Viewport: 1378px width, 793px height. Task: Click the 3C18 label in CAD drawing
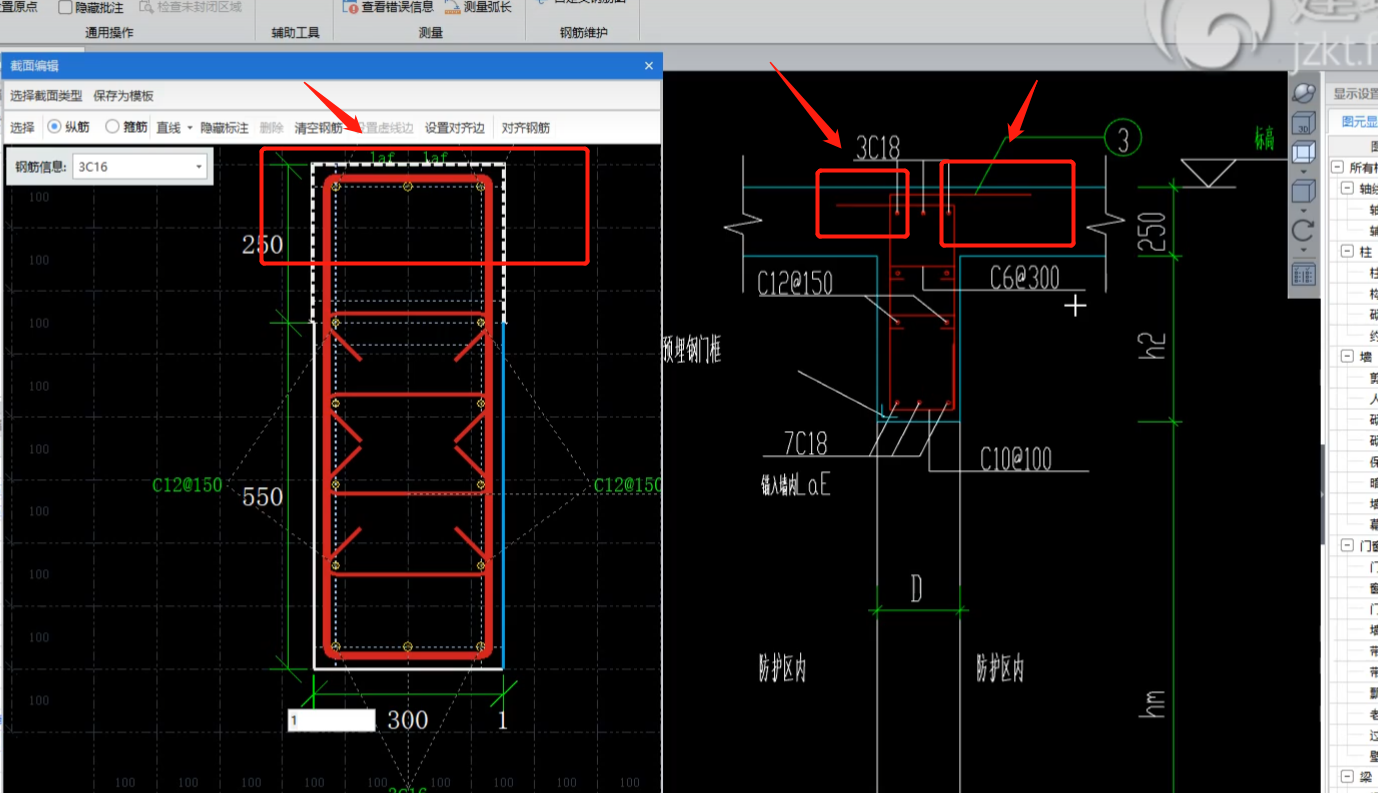click(878, 149)
